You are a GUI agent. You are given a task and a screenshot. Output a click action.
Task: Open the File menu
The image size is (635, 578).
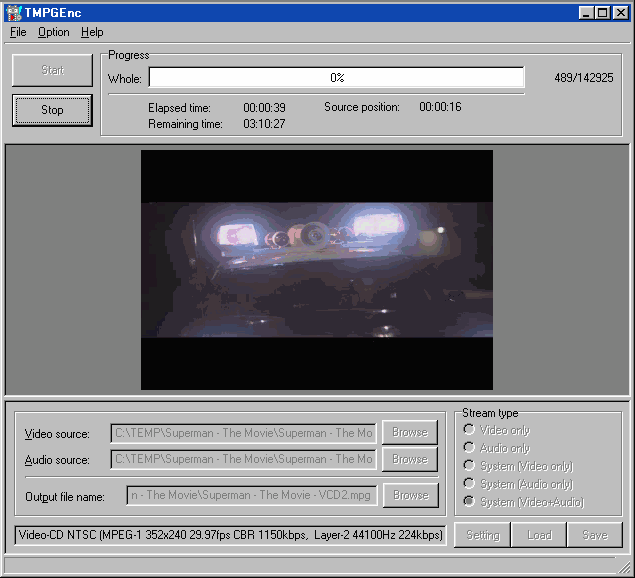click(x=18, y=32)
